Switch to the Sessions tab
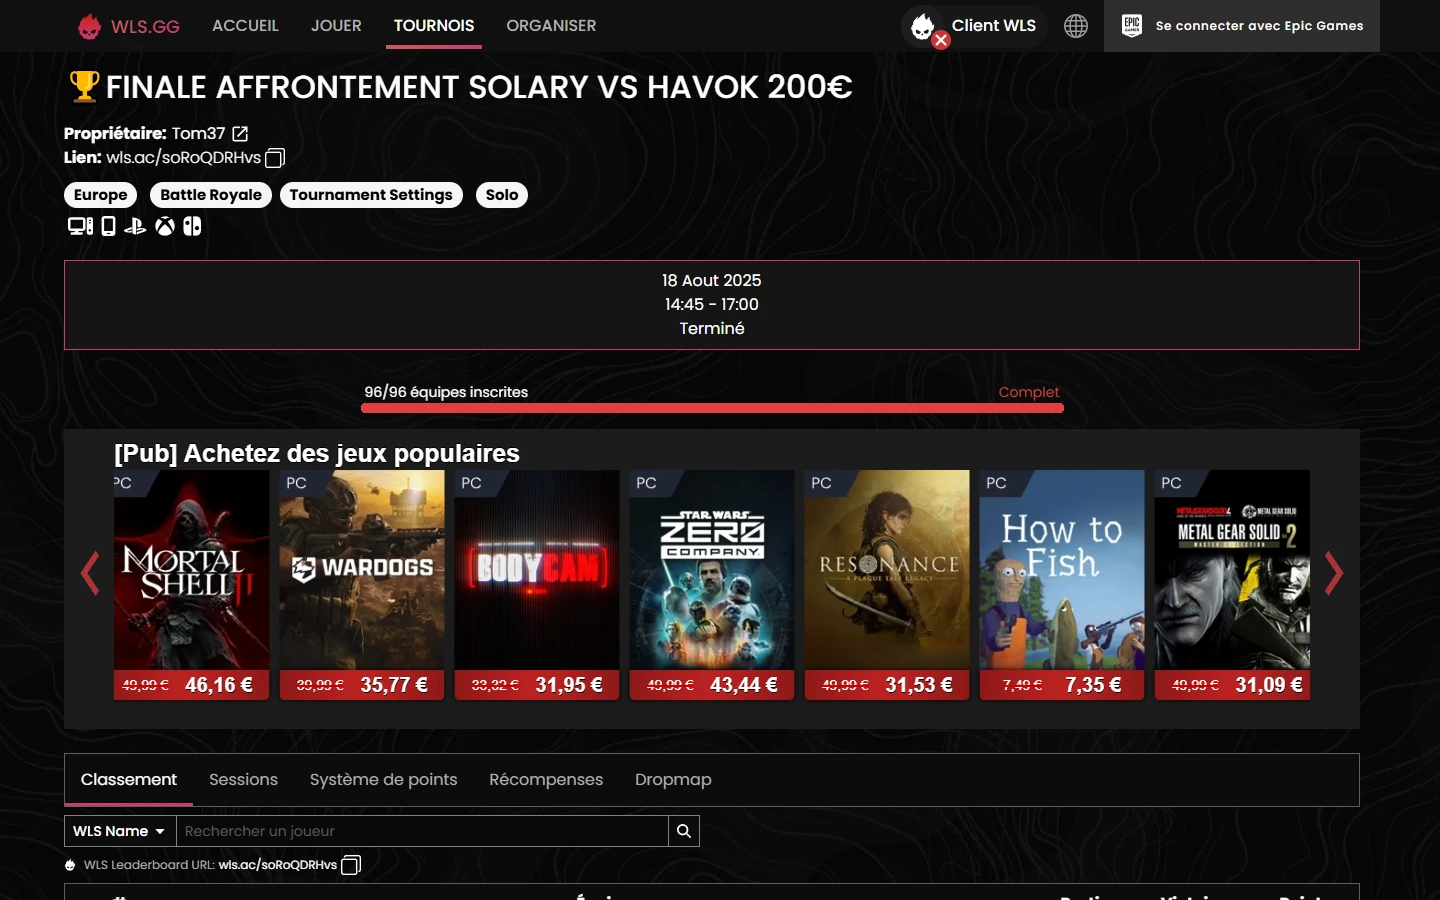 (x=243, y=780)
